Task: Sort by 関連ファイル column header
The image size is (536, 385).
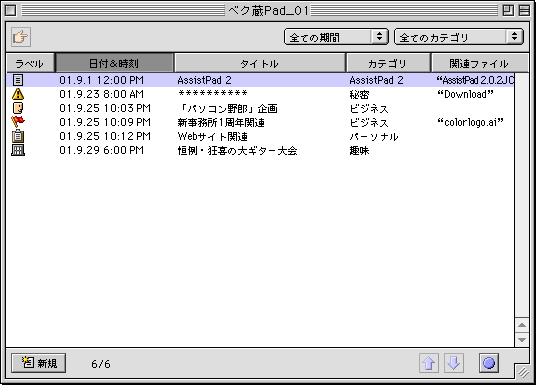Action: point(480,63)
